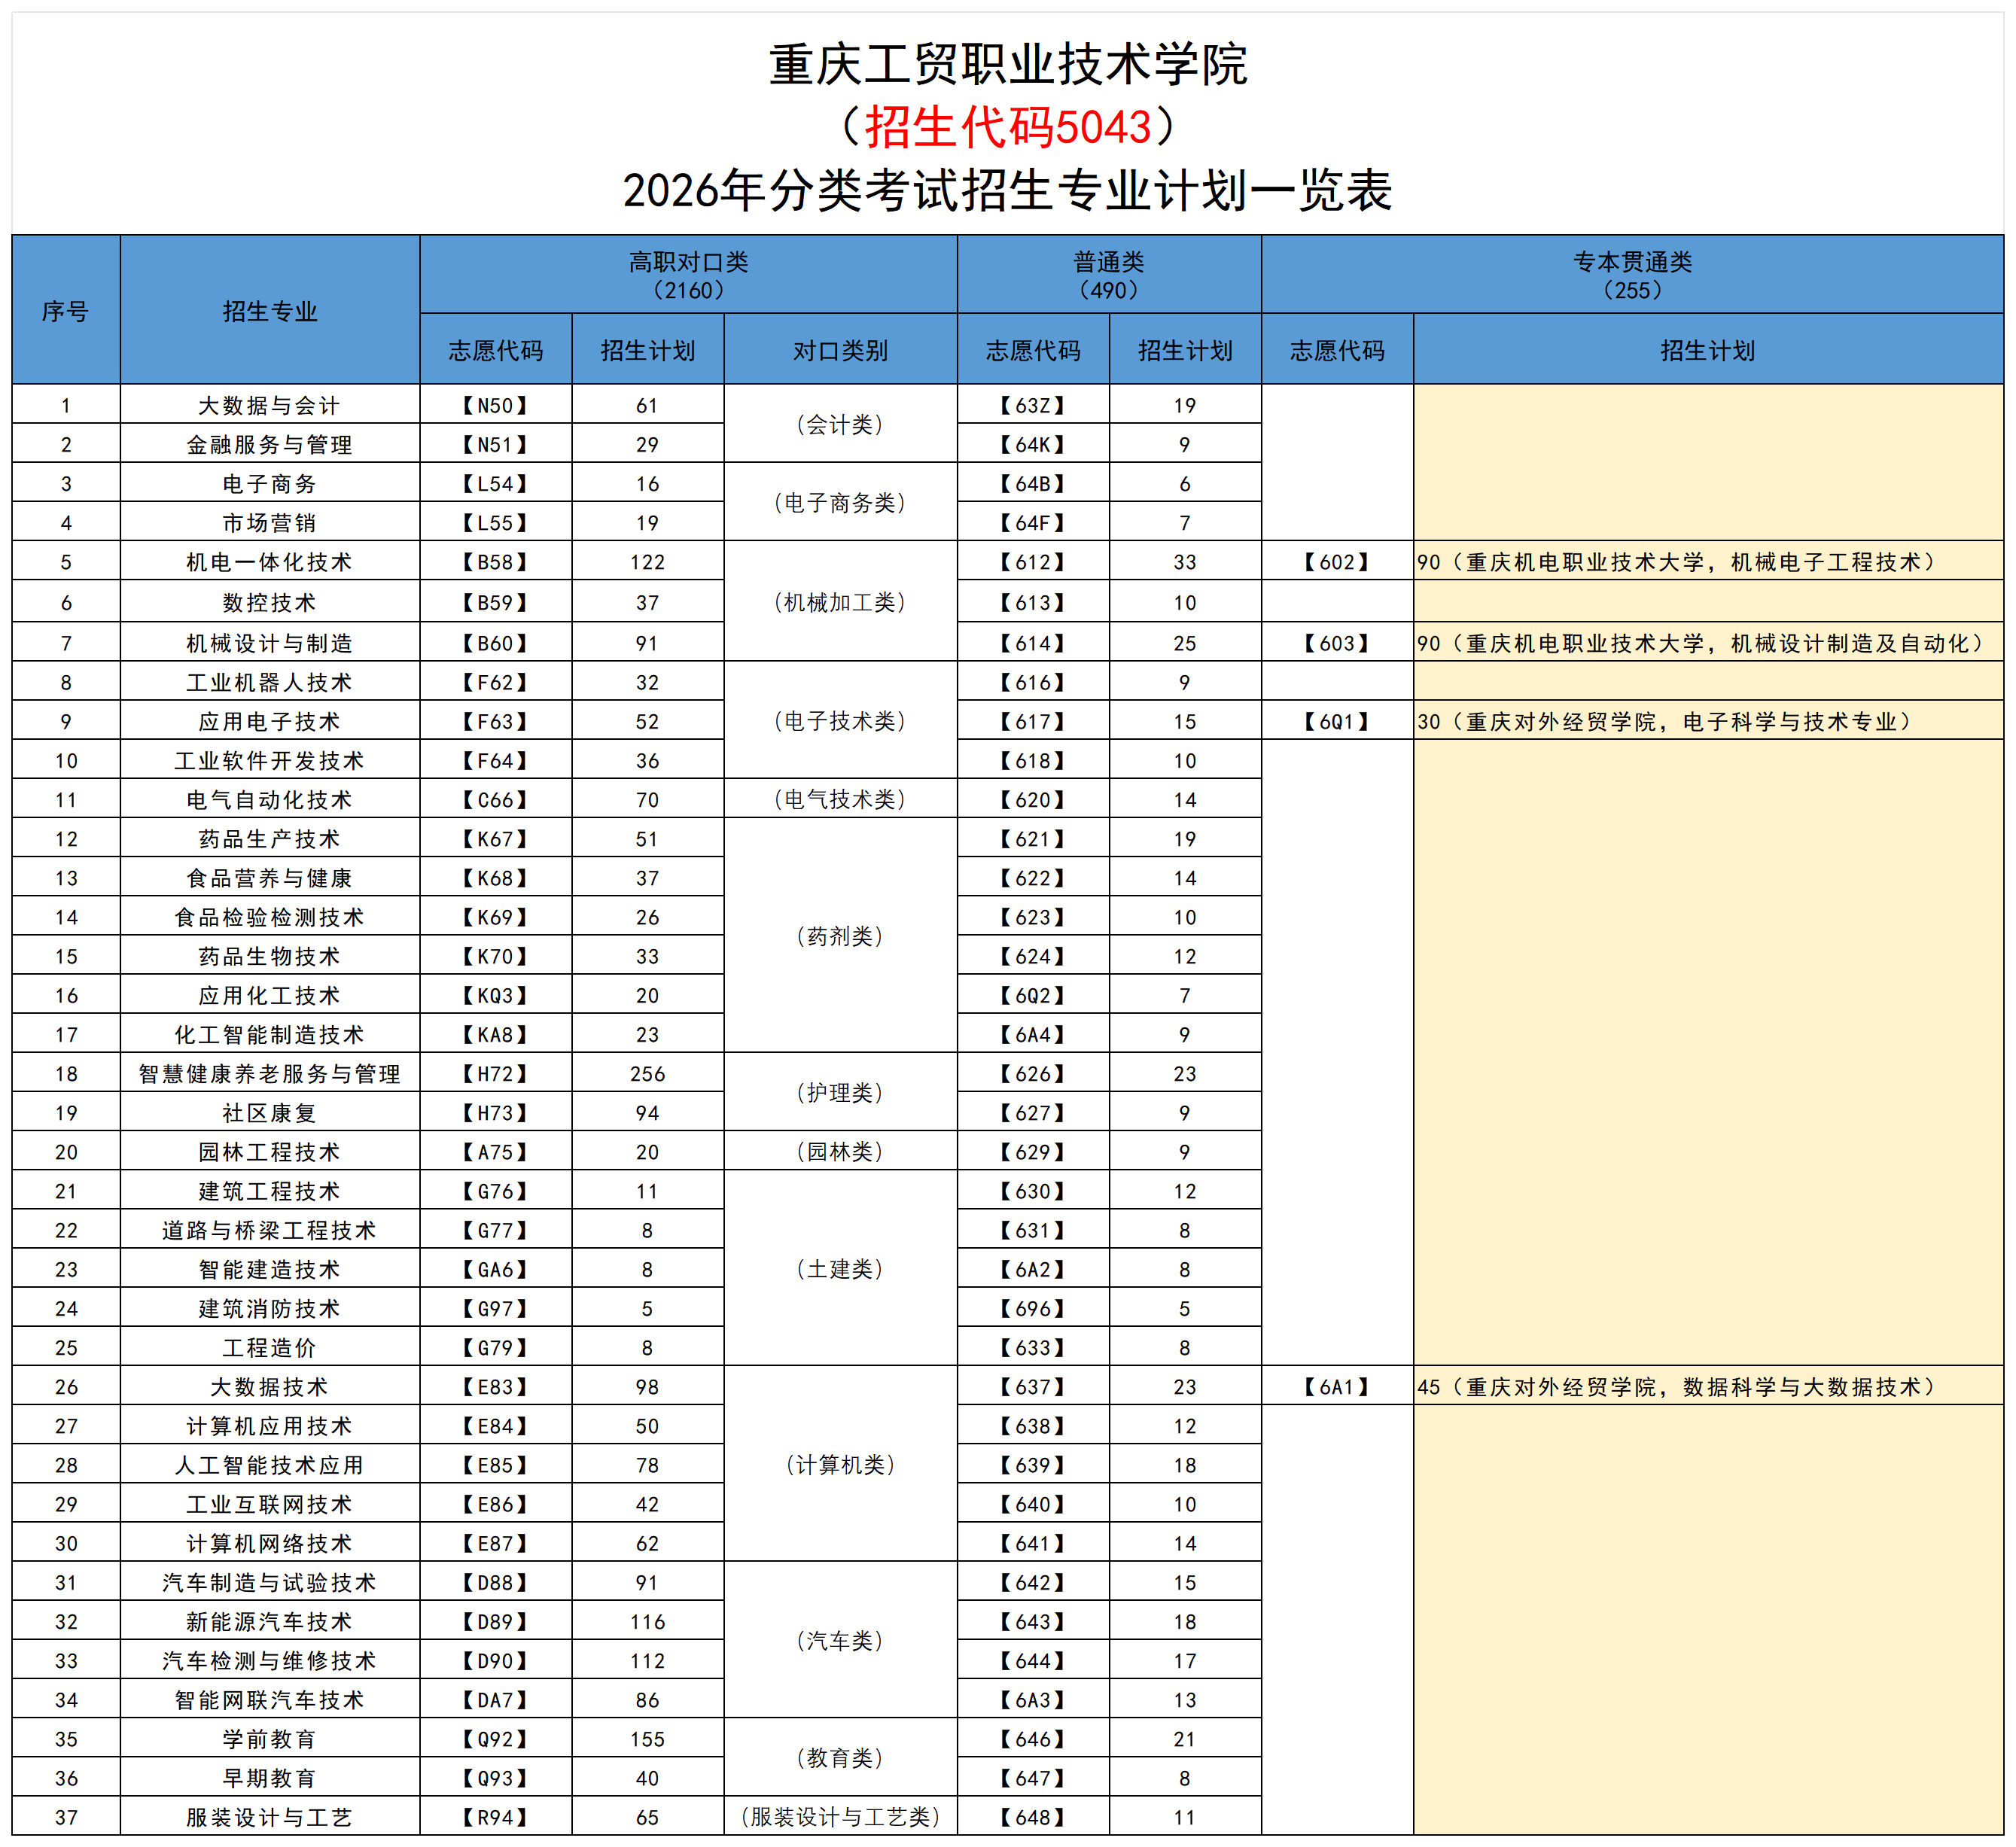Image resolution: width=2016 pixels, height=1847 pixels.
Task: Select the 招生专业 header cell
Action: (270, 310)
